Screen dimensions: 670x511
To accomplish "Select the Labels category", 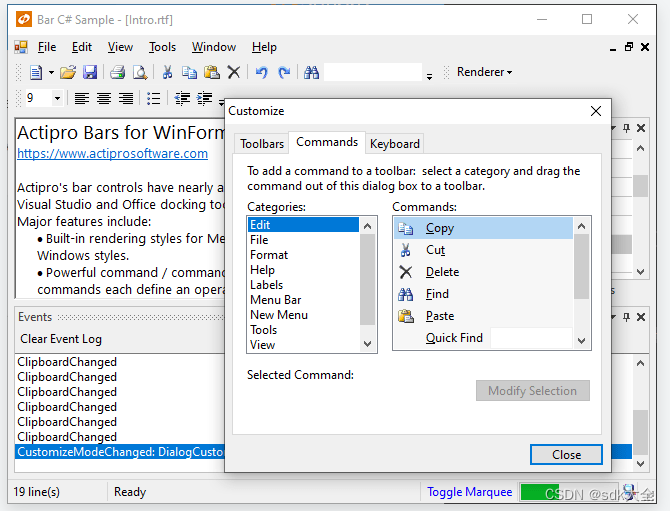I will (303, 285).
